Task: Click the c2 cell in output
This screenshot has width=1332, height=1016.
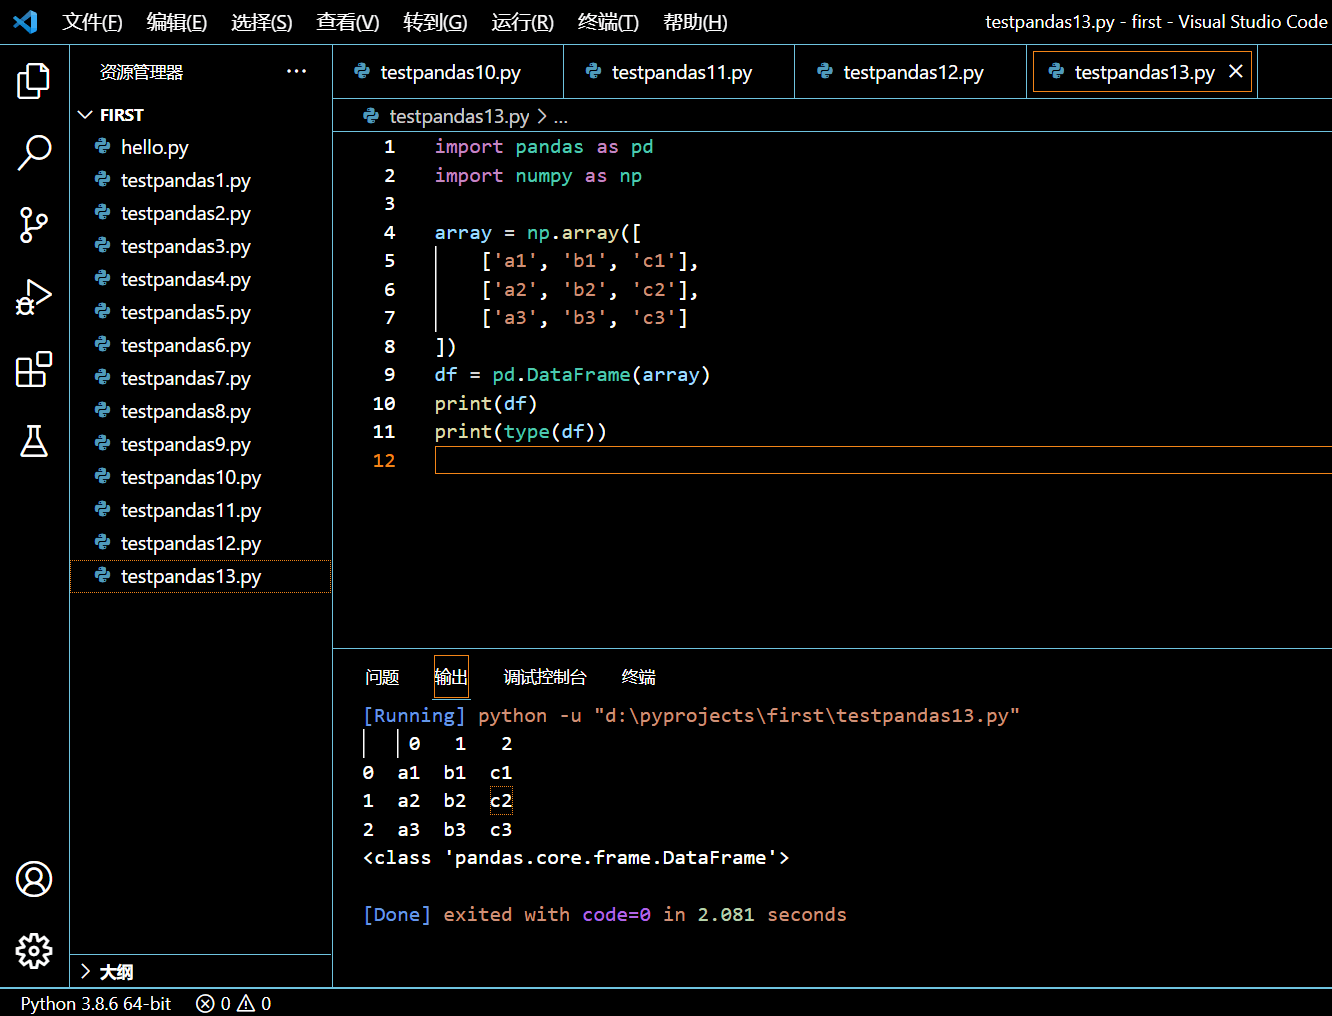Action: tap(501, 801)
